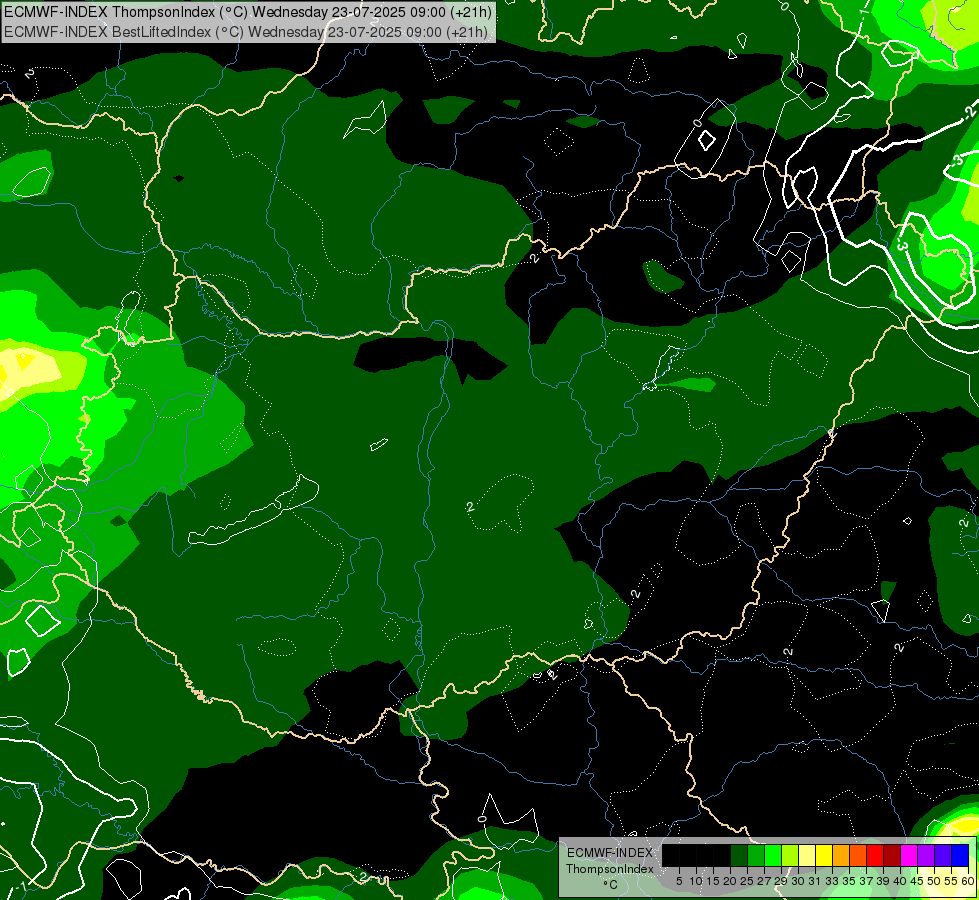This screenshot has width=979, height=900.
Task: Click the legend value 15
Action: 713,881
